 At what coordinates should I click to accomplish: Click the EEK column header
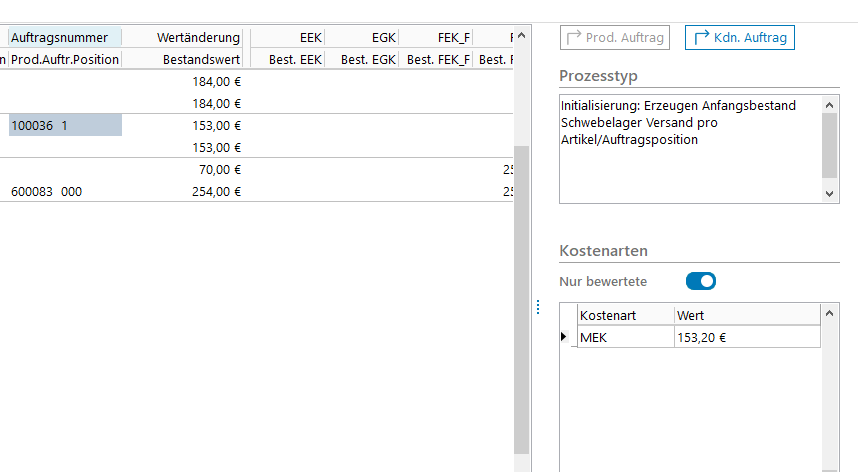(287, 38)
